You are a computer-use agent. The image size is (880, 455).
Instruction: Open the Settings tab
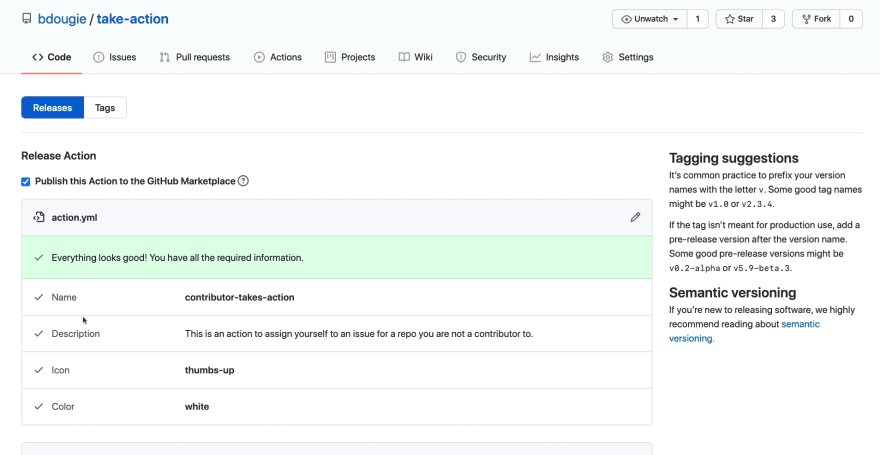pyautogui.click(x=627, y=57)
